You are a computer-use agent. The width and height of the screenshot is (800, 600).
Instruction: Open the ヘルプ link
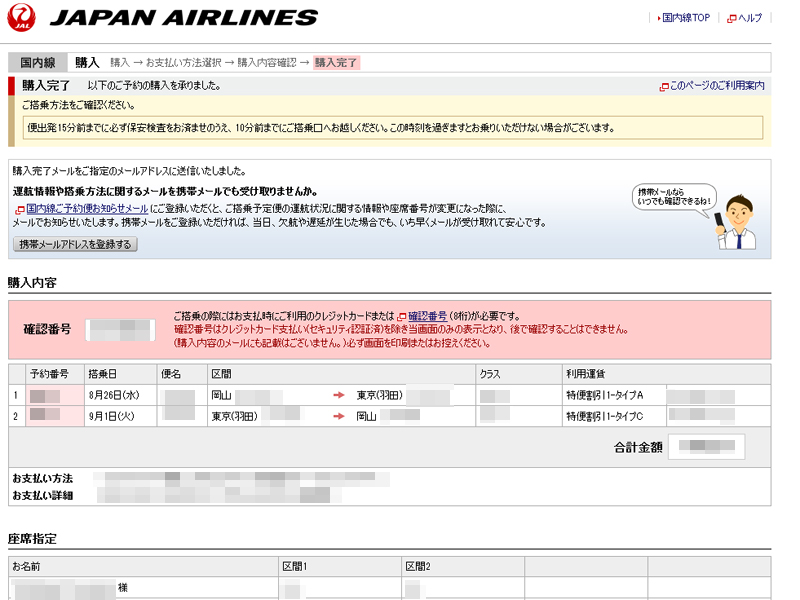(750, 18)
